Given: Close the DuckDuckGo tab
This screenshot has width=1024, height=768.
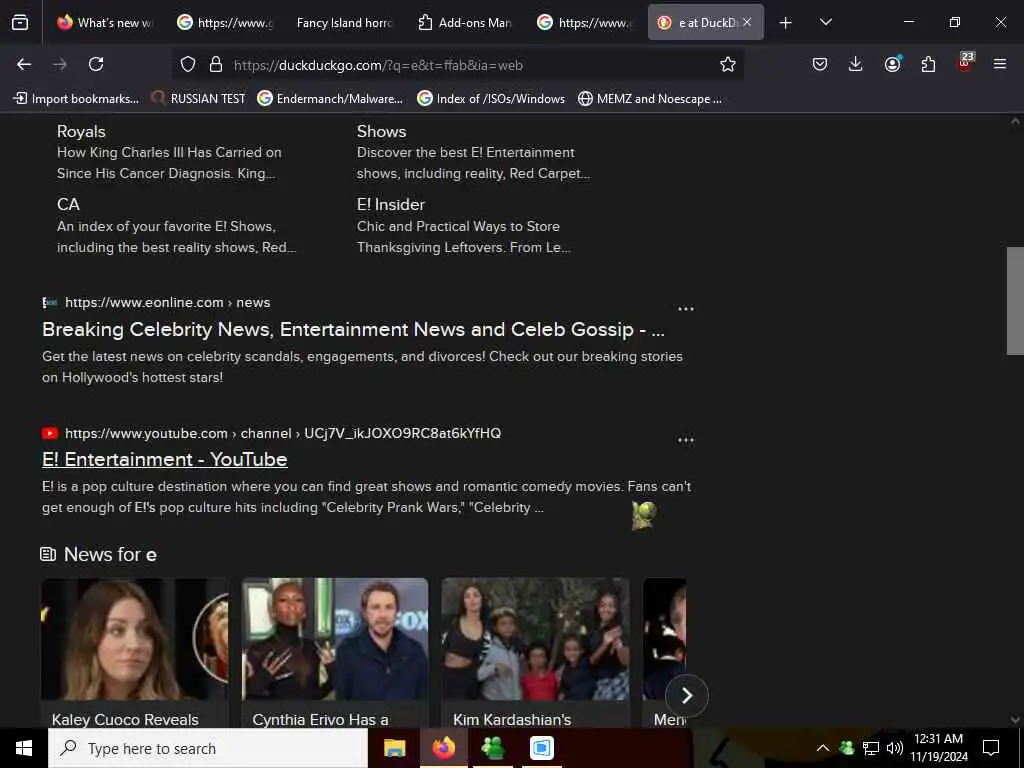Looking at the screenshot, I should (747, 22).
